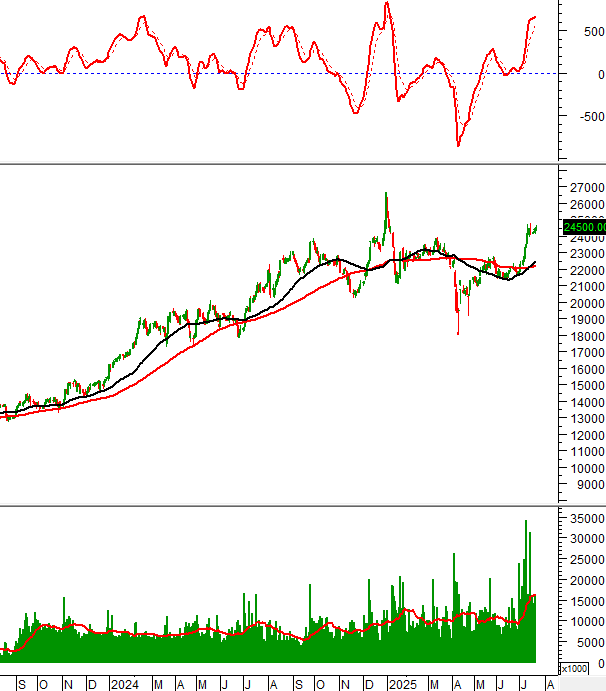Click the 21000 price axis label
The height and width of the screenshot is (691, 606).
coord(587,287)
